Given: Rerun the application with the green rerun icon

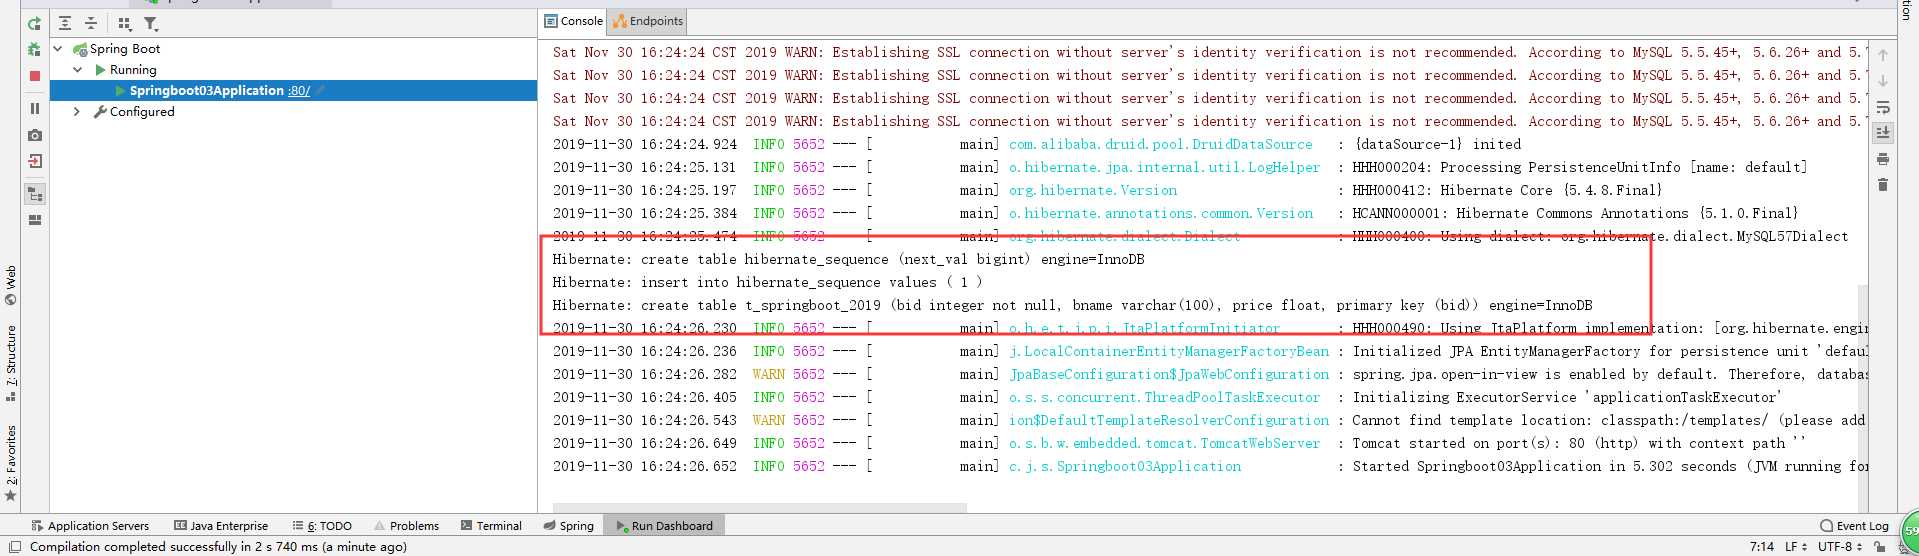Looking at the screenshot, I should 35,24.
